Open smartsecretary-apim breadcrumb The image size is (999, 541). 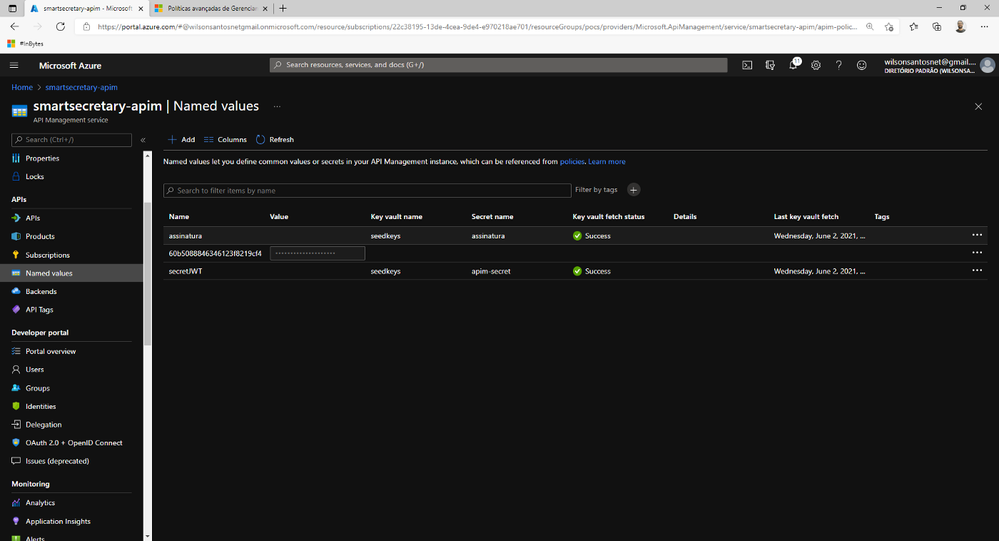pyautogui.click(x=81, y=87)
